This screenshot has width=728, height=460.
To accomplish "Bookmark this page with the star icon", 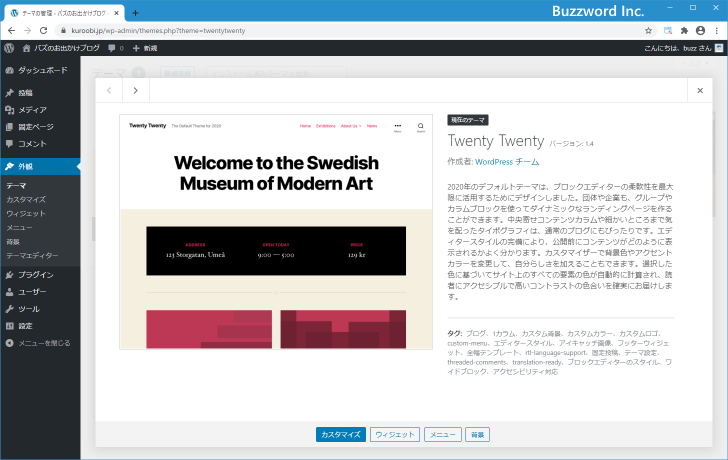I will coord(648,30).
